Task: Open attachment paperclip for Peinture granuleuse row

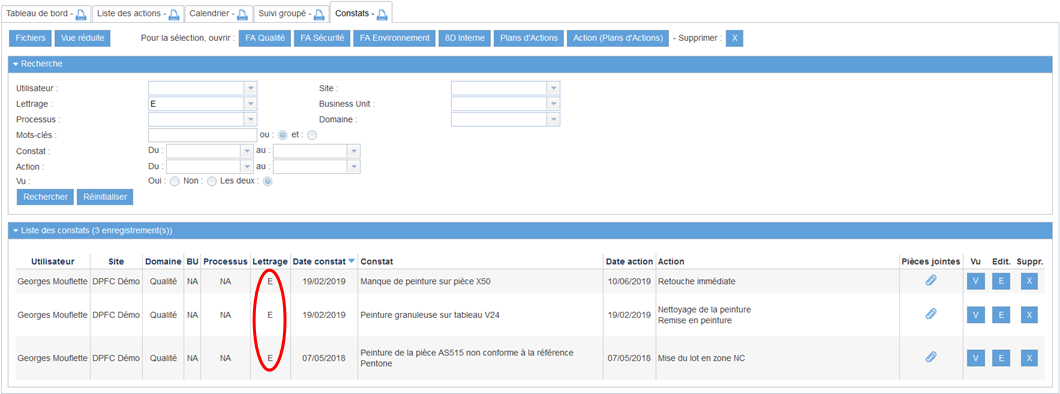Action: [x=931, y=314]
